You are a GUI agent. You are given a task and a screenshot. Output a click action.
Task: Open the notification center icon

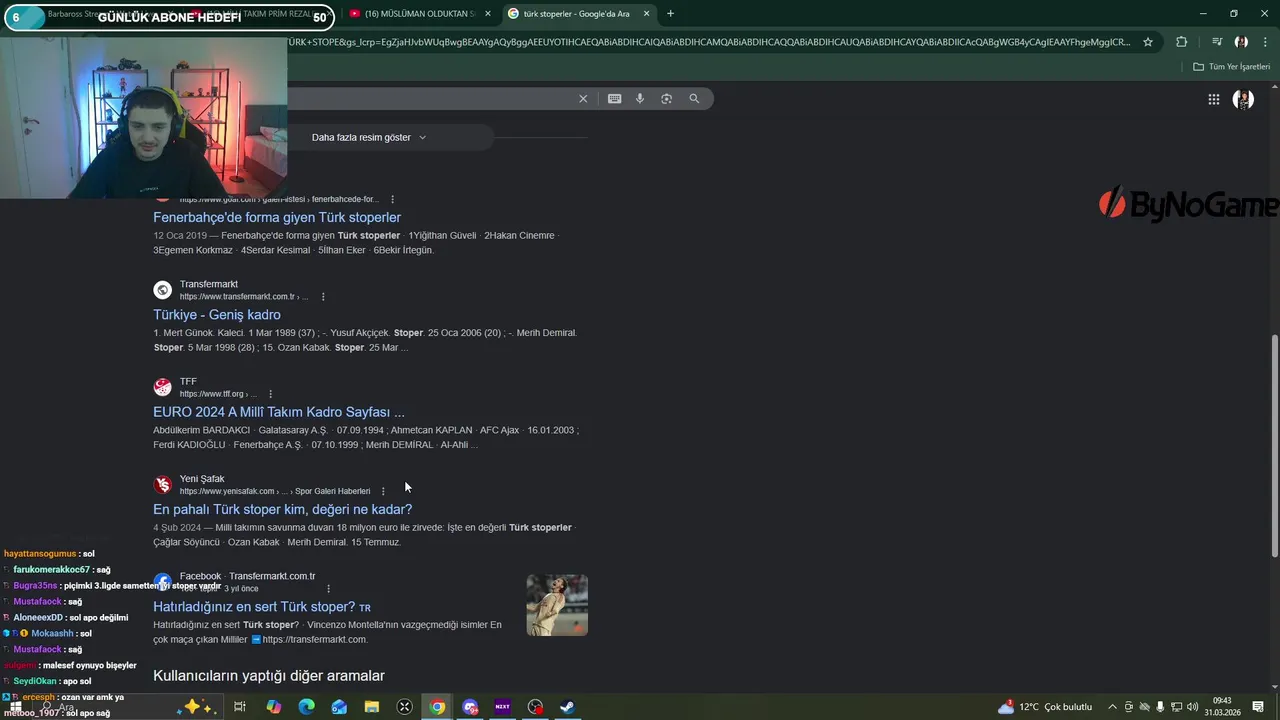(x=1258, y=707)
